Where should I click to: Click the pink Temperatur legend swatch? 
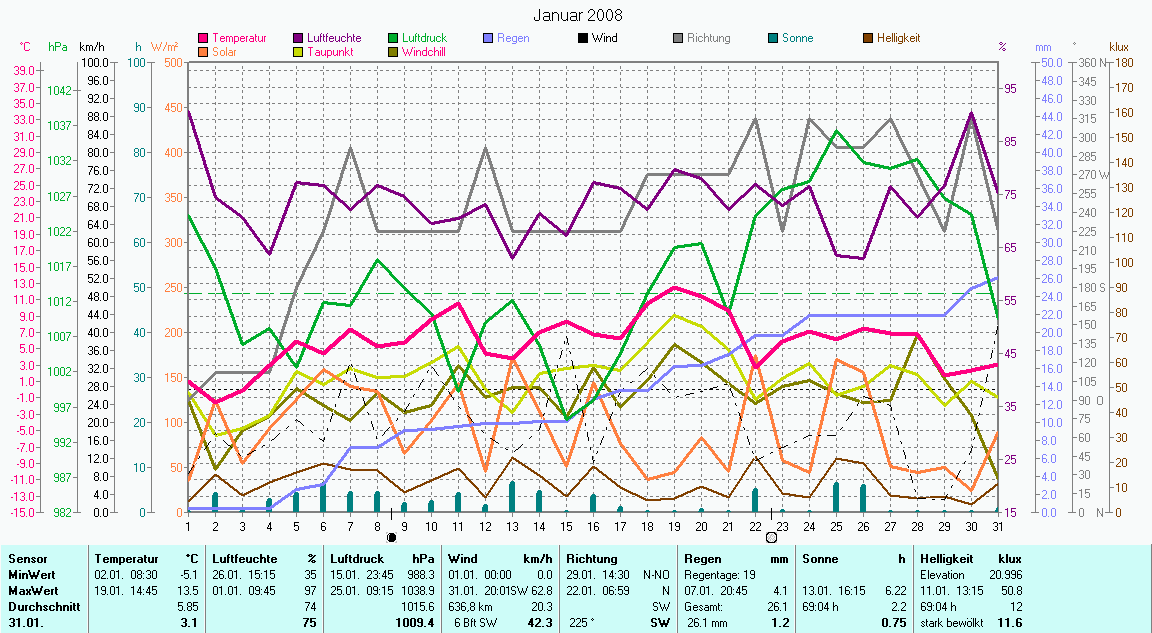coord(205,38)
